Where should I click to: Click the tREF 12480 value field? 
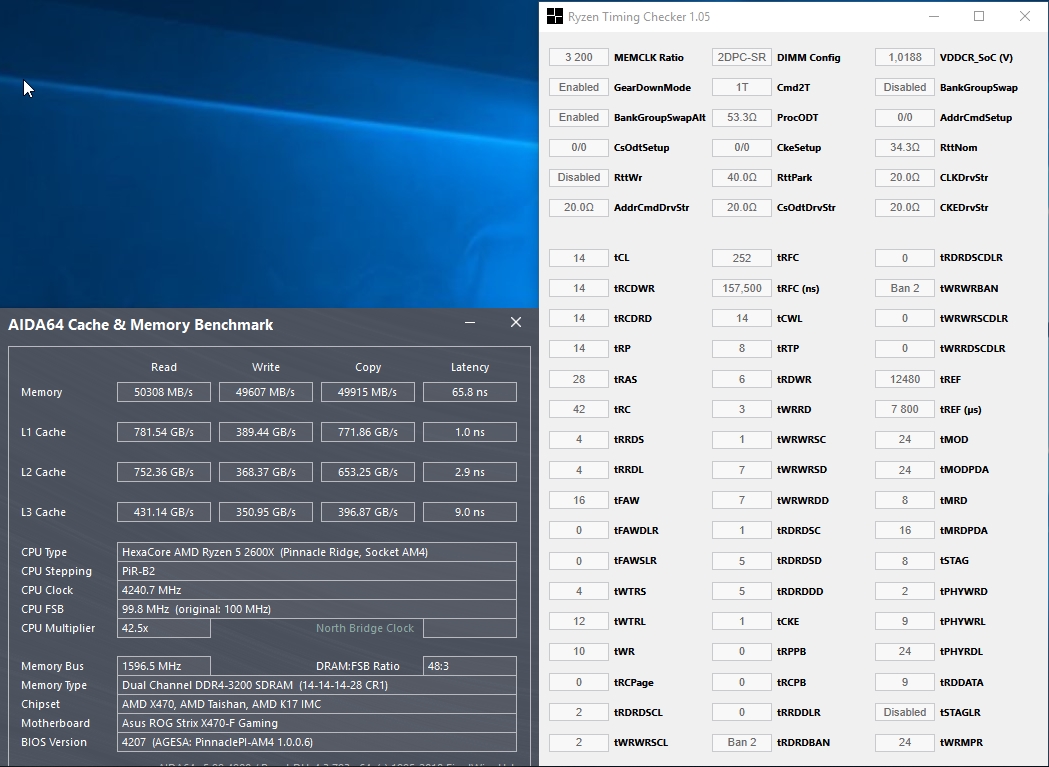pos(904,379)
